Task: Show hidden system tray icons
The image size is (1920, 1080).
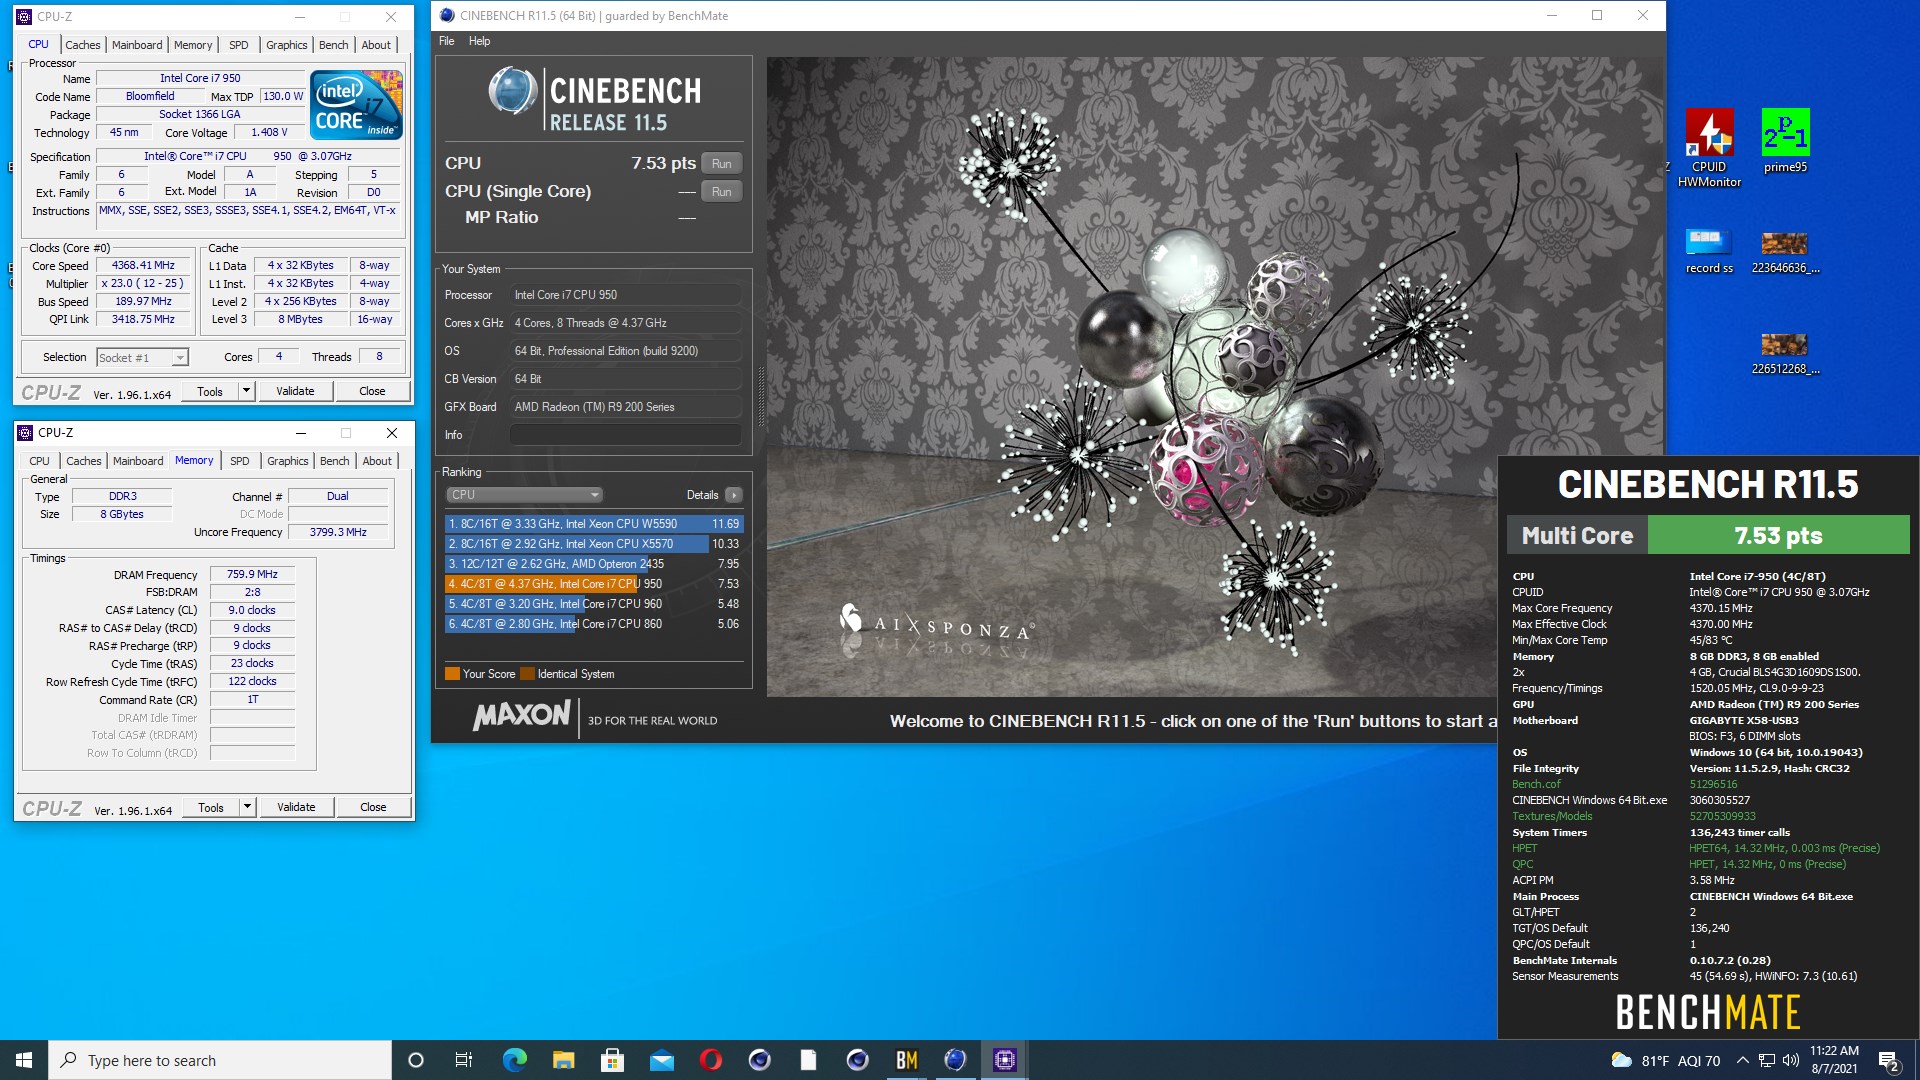Action: click(x=1742, y=1060)
